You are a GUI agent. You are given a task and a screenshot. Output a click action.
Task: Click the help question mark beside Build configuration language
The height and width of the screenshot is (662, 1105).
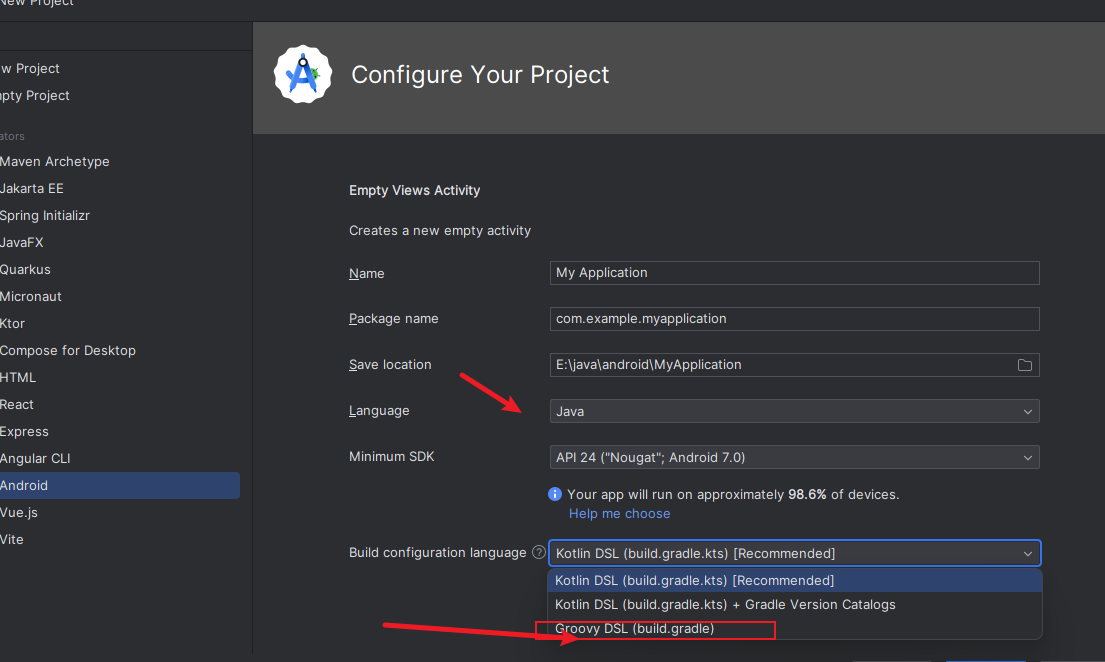pos(539,552)
